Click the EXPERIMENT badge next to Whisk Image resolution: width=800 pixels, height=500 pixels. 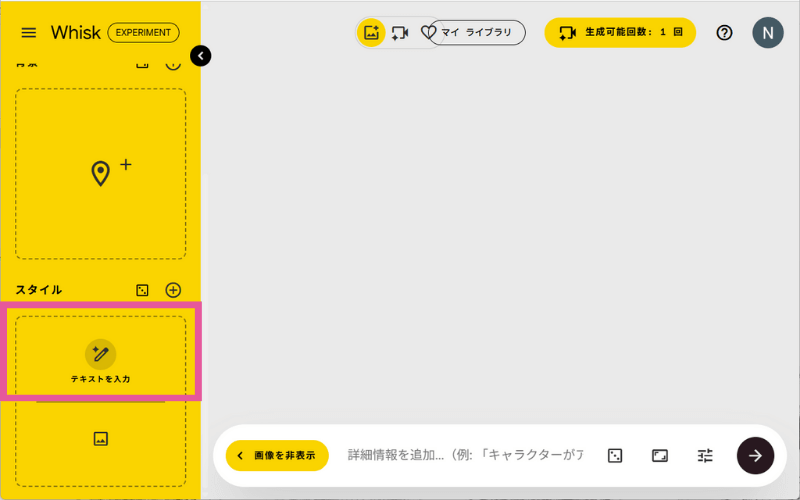[x=143, y=33]
